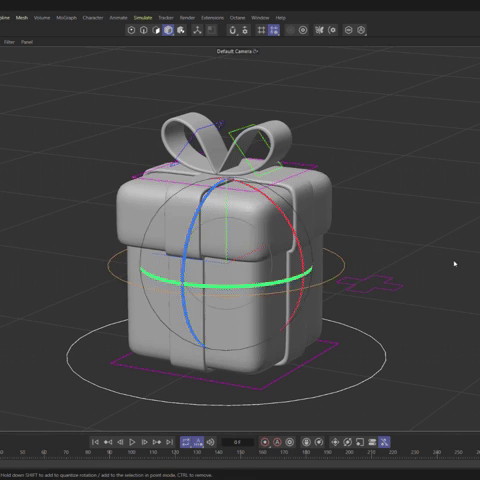
Task: Open the Extensions menu
Action: click(x=212, y=18)
